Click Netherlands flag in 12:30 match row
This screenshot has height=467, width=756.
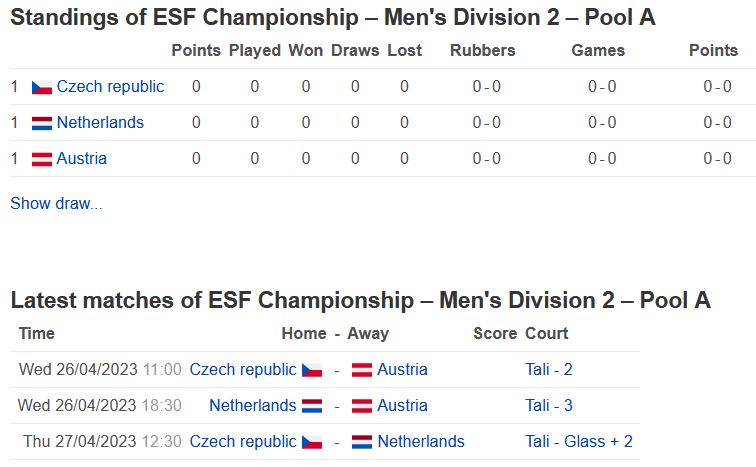coord(362,442)
